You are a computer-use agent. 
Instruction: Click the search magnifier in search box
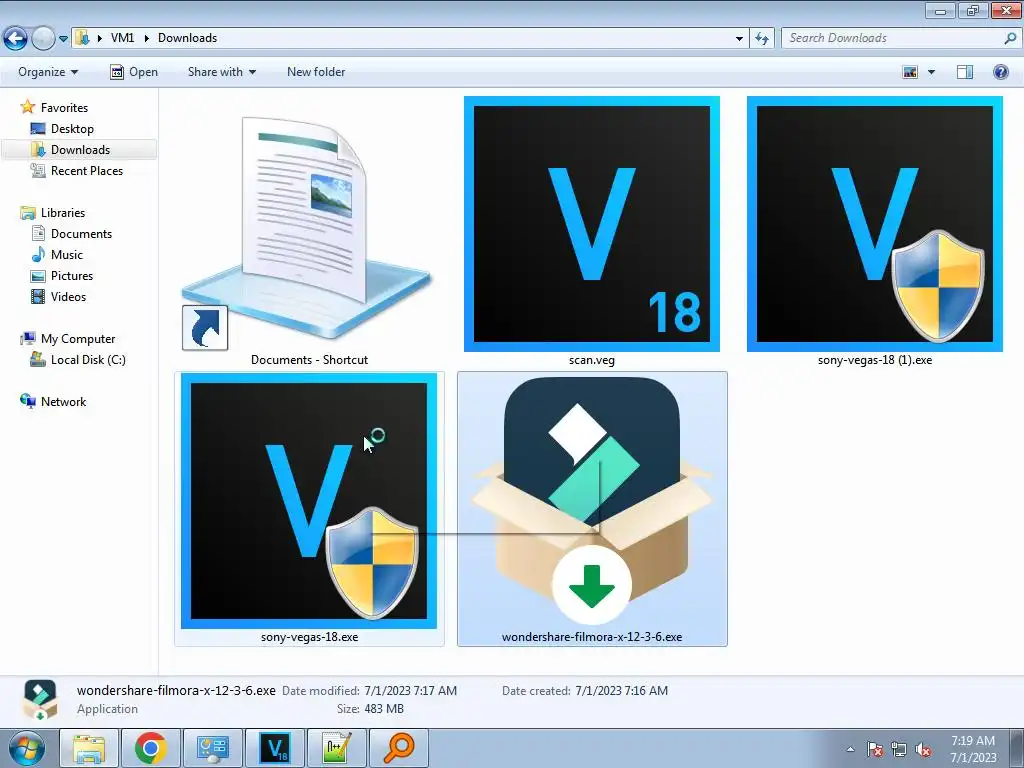pyautogui.click(x=1010, y=39)
